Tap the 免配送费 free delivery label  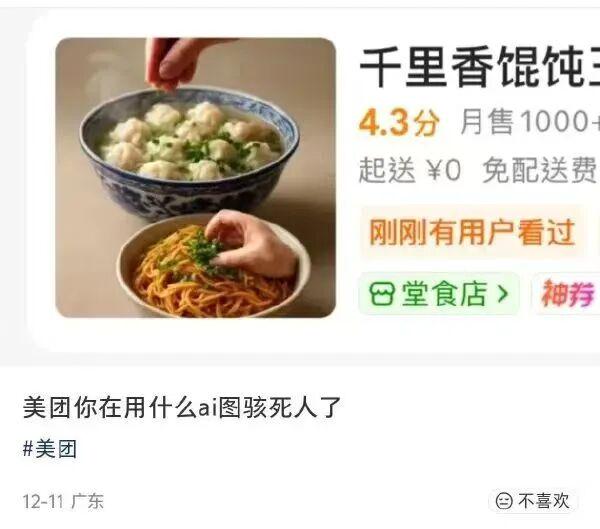[540, 170]
